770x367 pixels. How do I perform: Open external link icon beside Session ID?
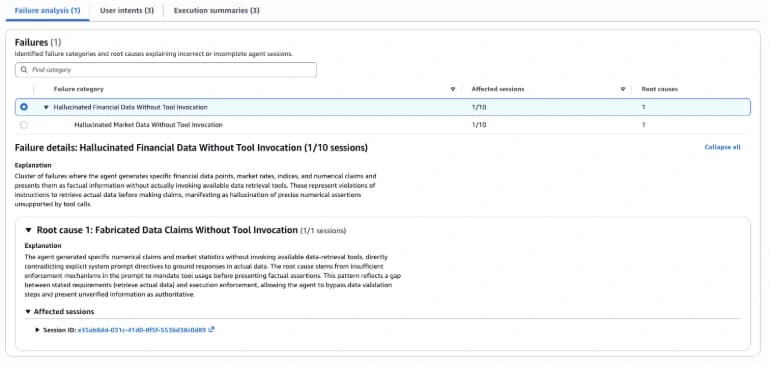click(211, 330)
